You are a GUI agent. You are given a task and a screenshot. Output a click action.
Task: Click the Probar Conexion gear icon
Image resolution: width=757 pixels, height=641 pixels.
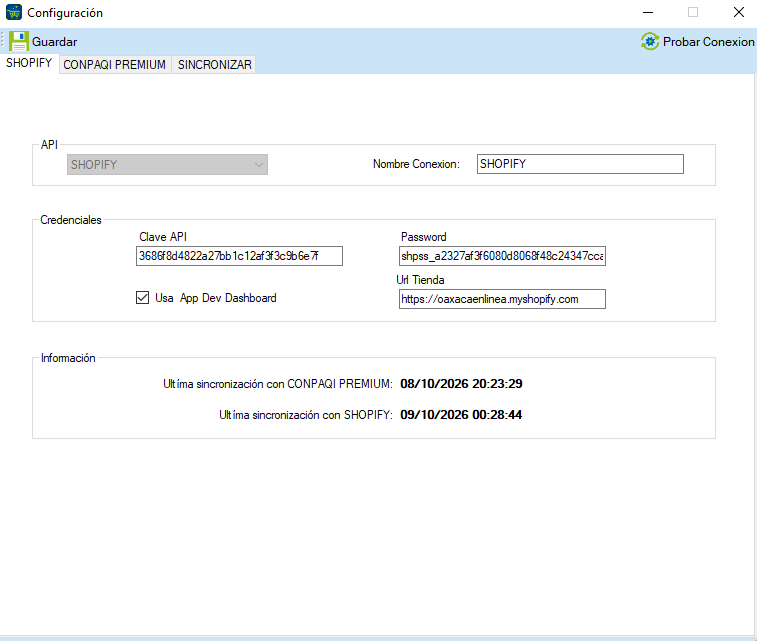(x=650, y=42)
